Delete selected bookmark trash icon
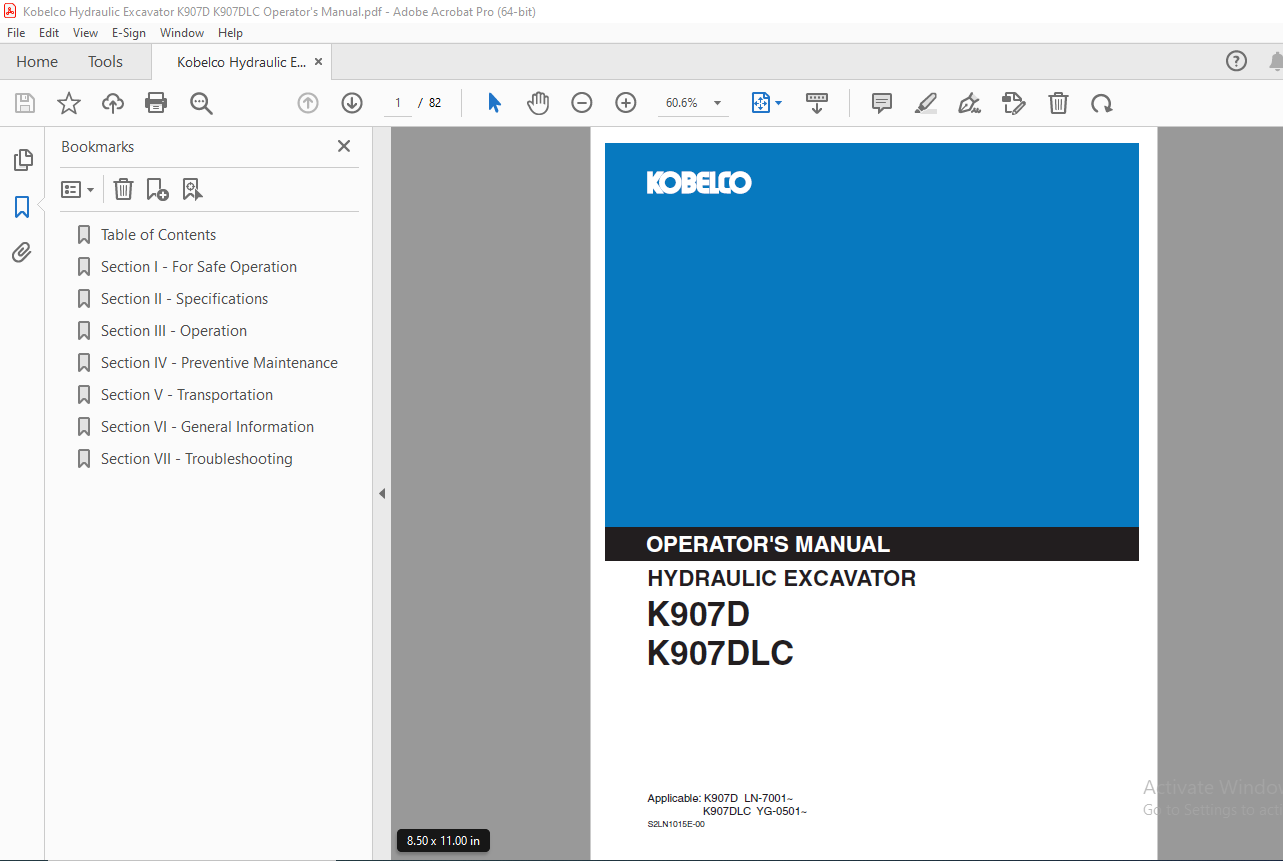Viewport: 1283px width, 861px height. (123, 189)
